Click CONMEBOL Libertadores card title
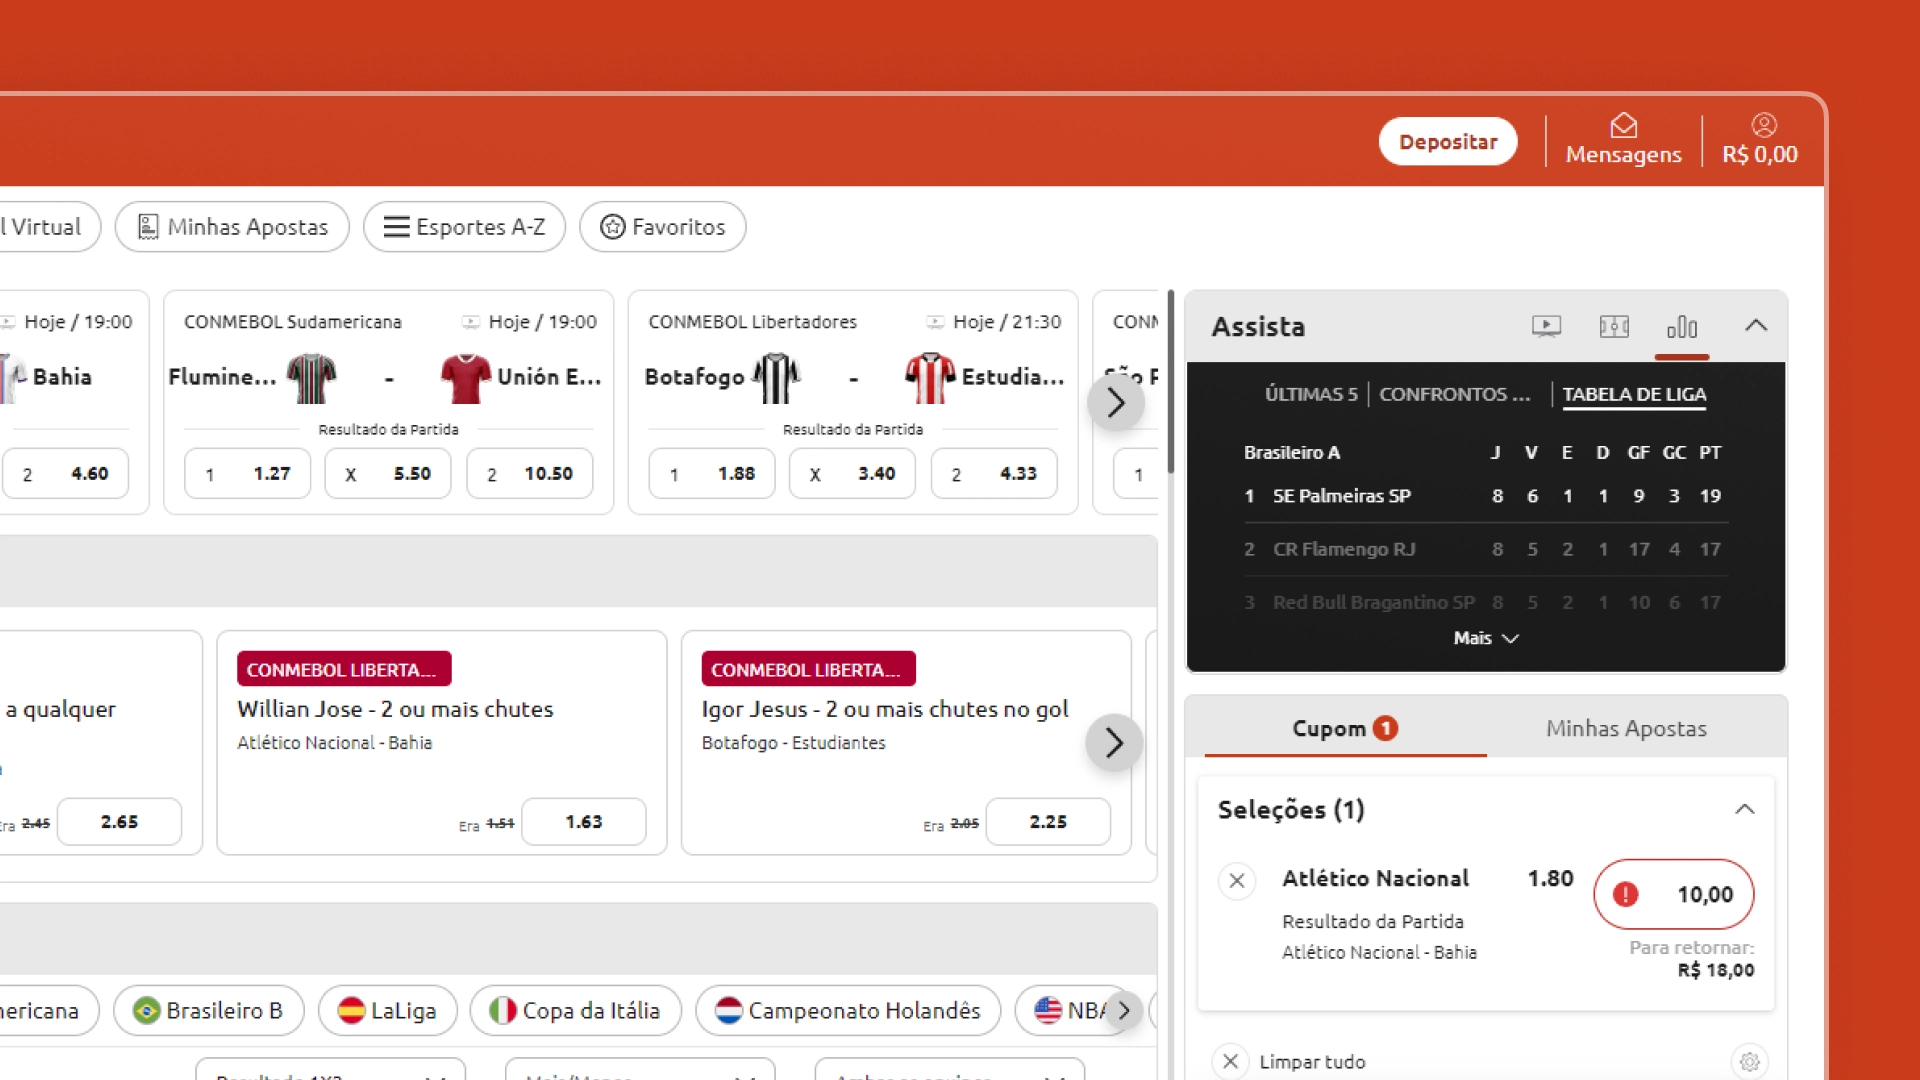This screenshot has height=1080, width=1920. 752,322
